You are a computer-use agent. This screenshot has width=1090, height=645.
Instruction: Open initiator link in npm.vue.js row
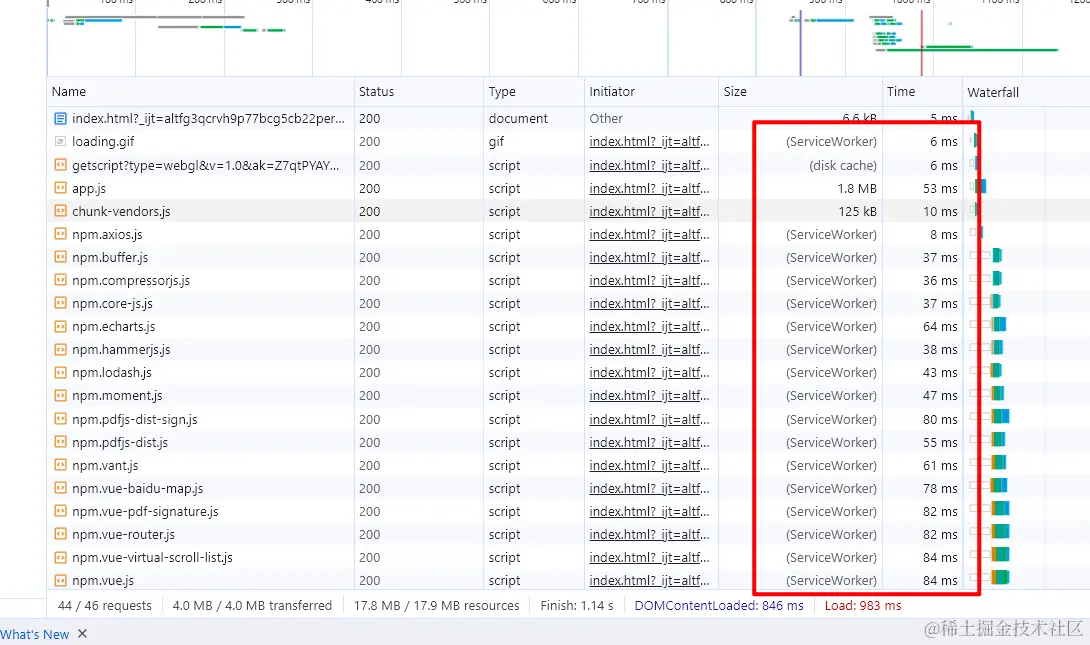[x=649, y=580]
